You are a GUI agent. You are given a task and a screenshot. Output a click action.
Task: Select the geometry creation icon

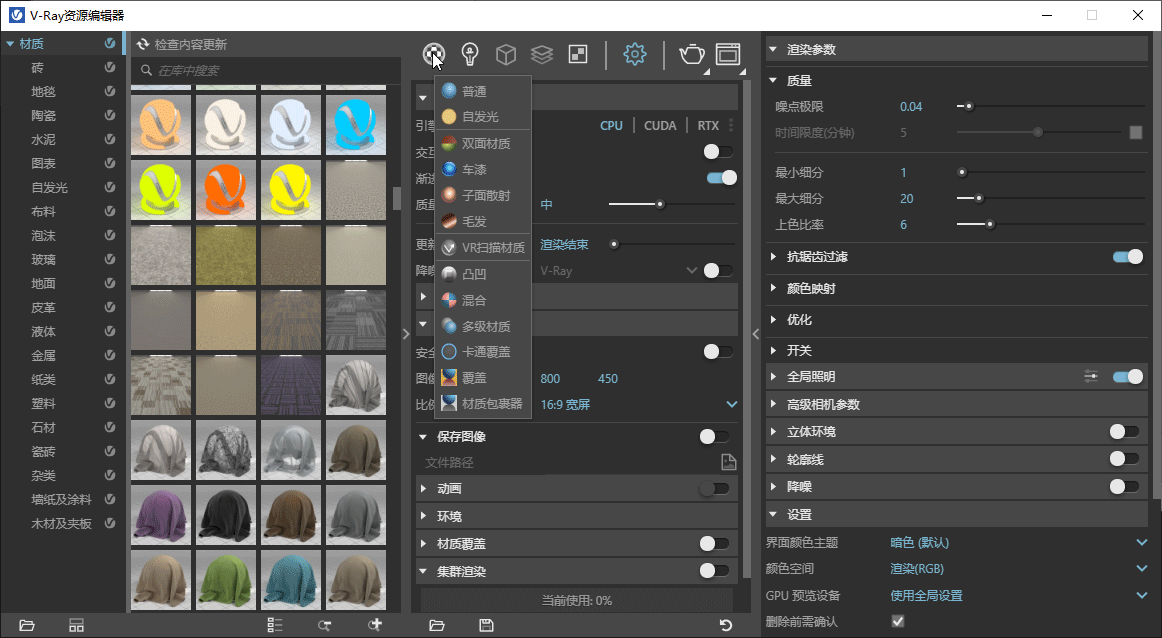point(505,54)
